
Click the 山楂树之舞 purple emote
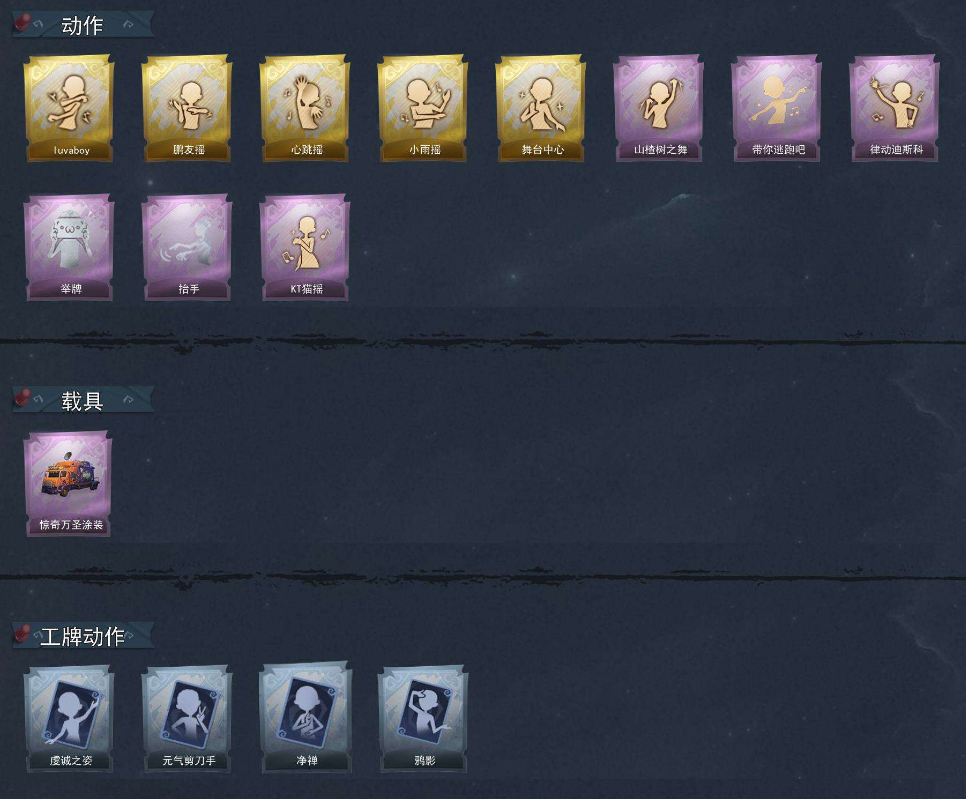tap(659, 108)
